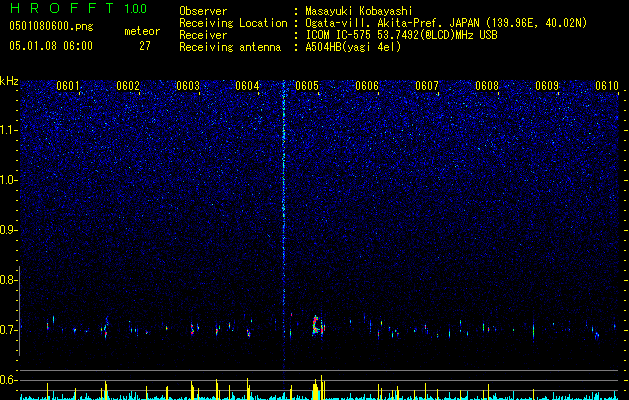Click the 0.6 kHz axis label
The width and height of the screenshot is (629, 400).
(8, 380)
